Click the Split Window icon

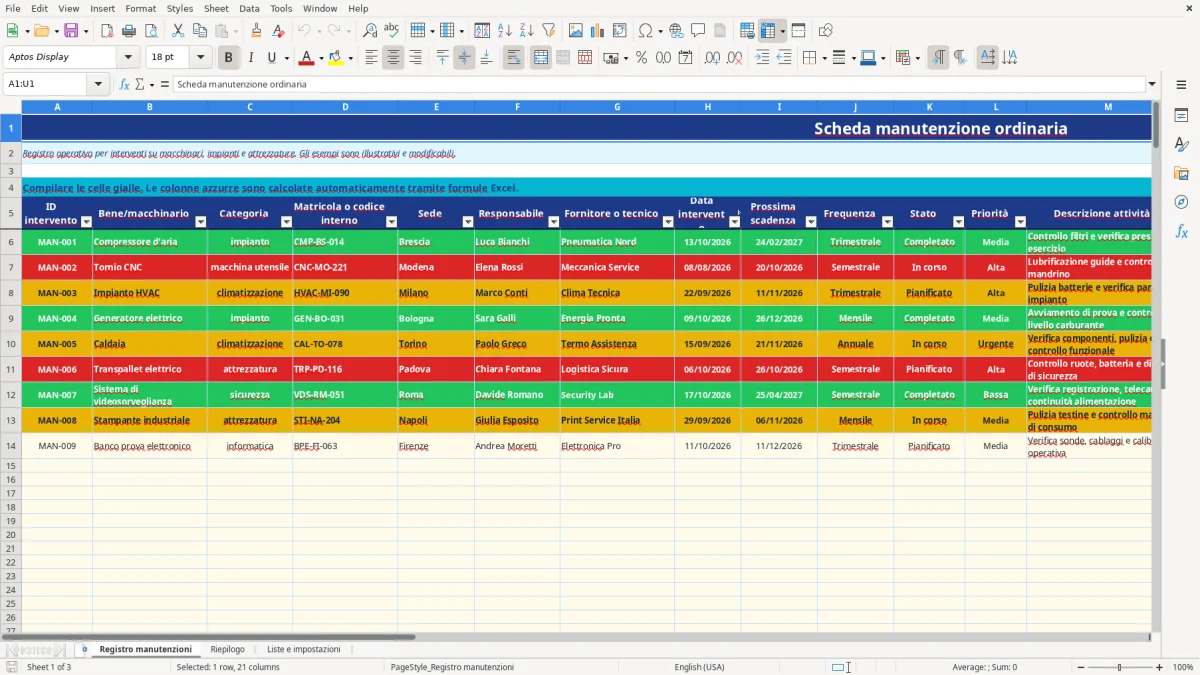pos(798,31)
